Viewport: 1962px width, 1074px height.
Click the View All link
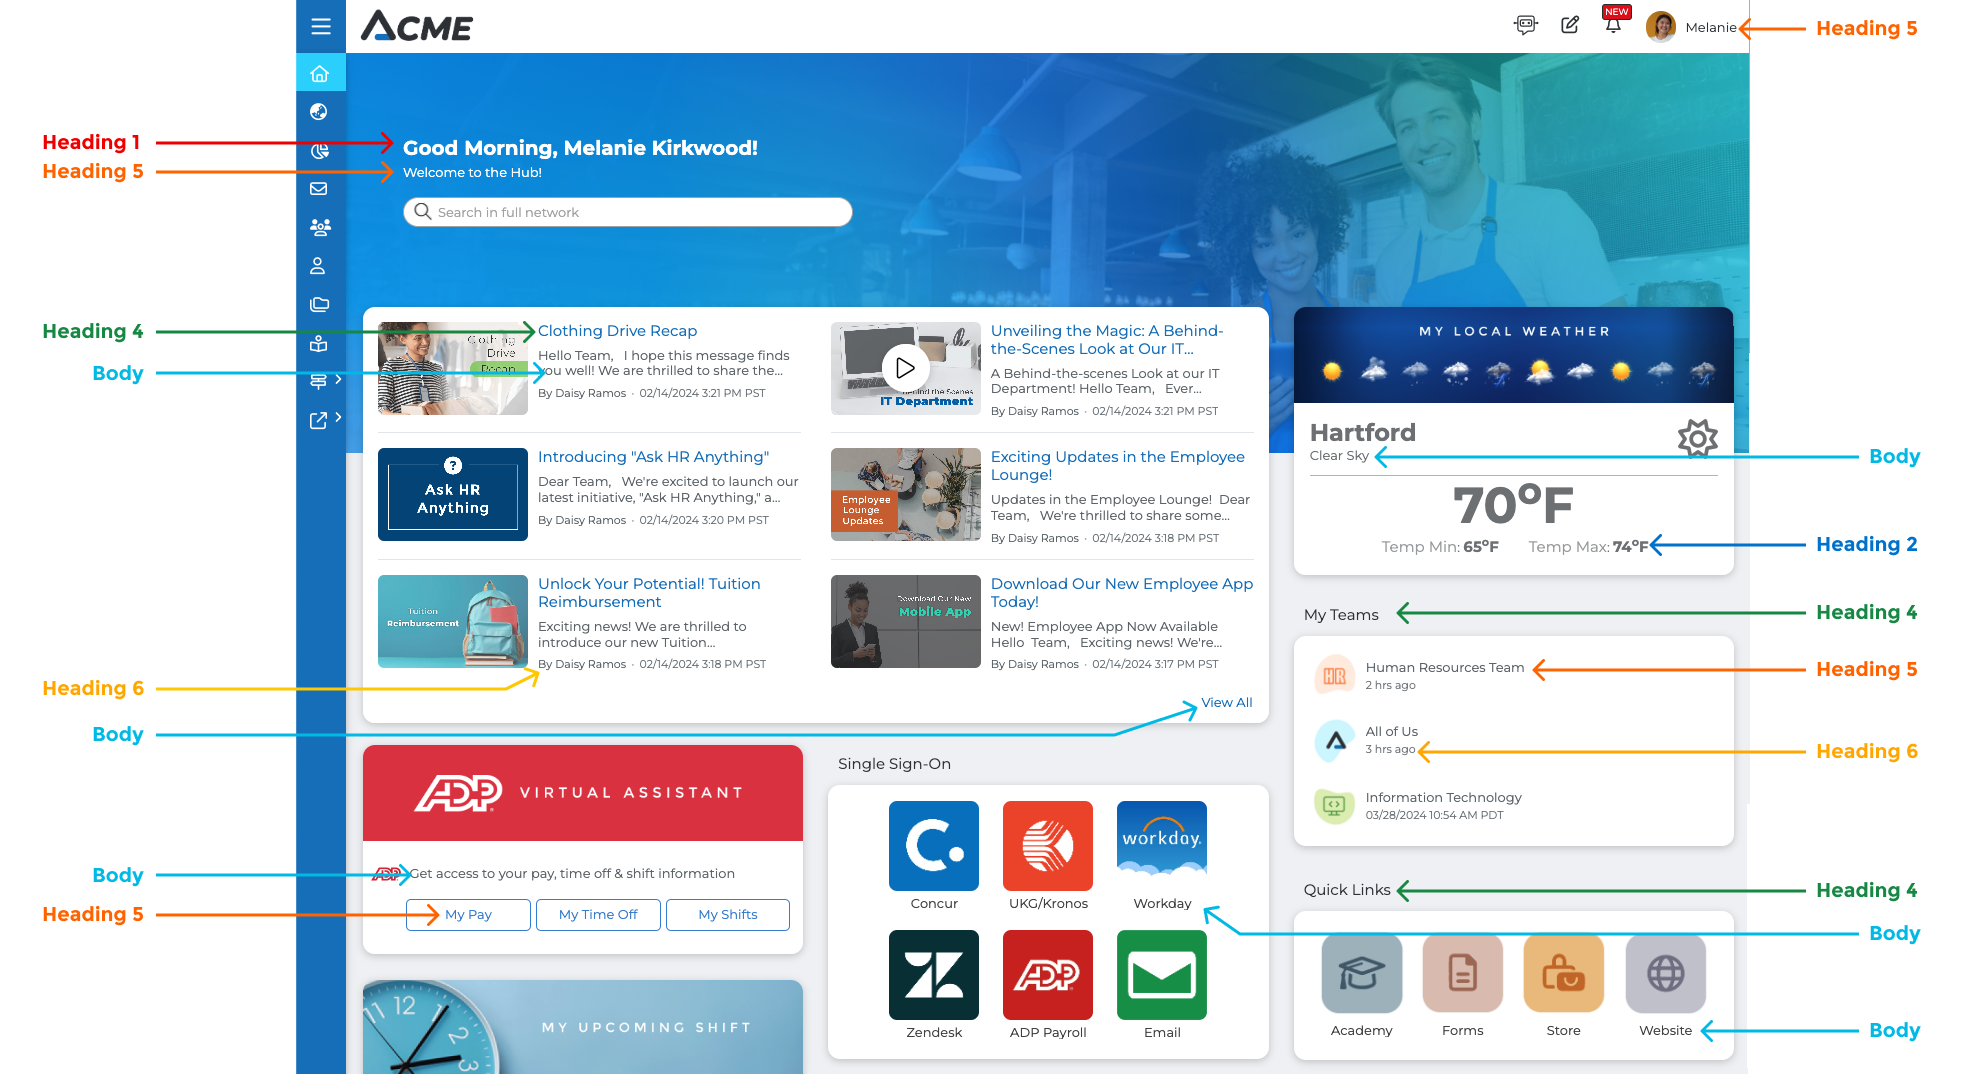[x=1226, y=703]
